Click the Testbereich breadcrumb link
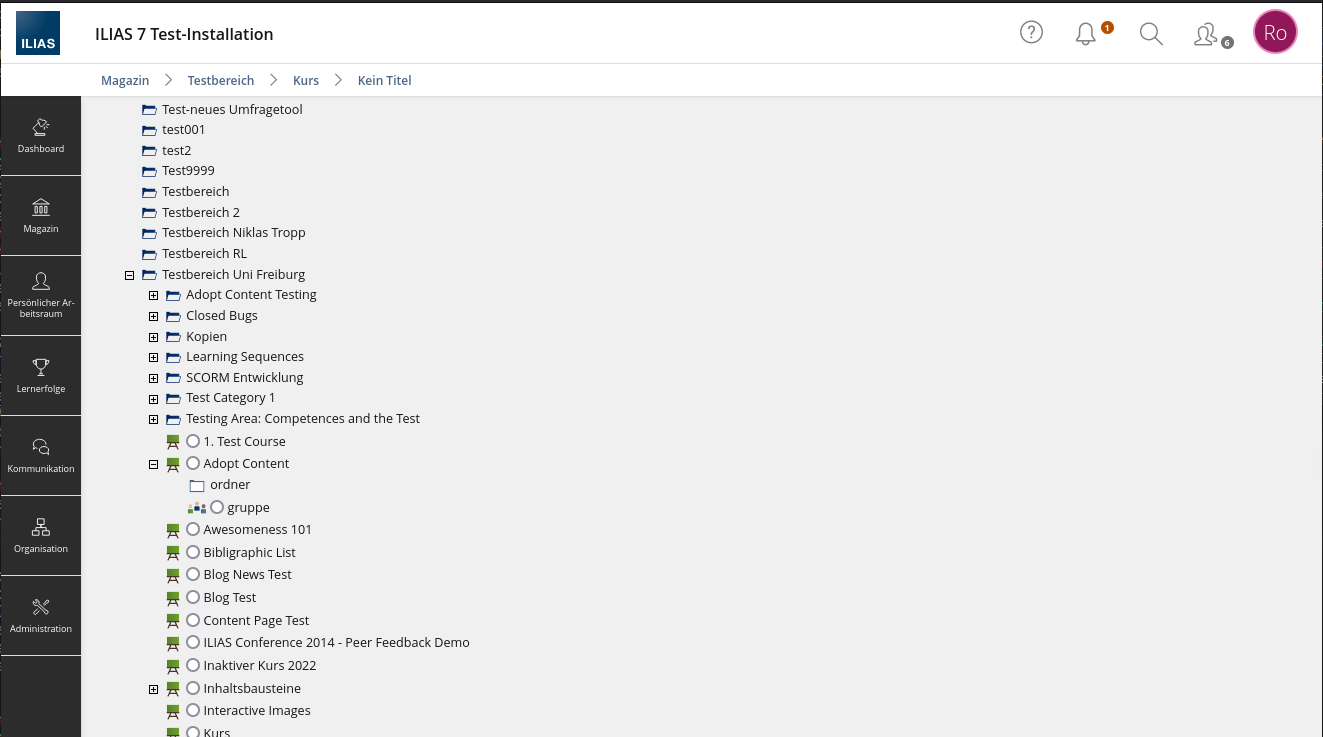Screen dimensions: 1323x737 [221, 80]
